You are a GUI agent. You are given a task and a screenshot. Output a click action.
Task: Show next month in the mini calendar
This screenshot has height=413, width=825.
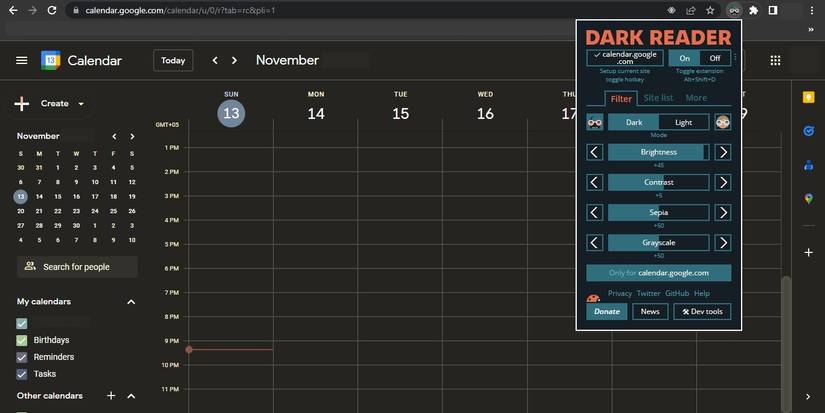(132, 136)
